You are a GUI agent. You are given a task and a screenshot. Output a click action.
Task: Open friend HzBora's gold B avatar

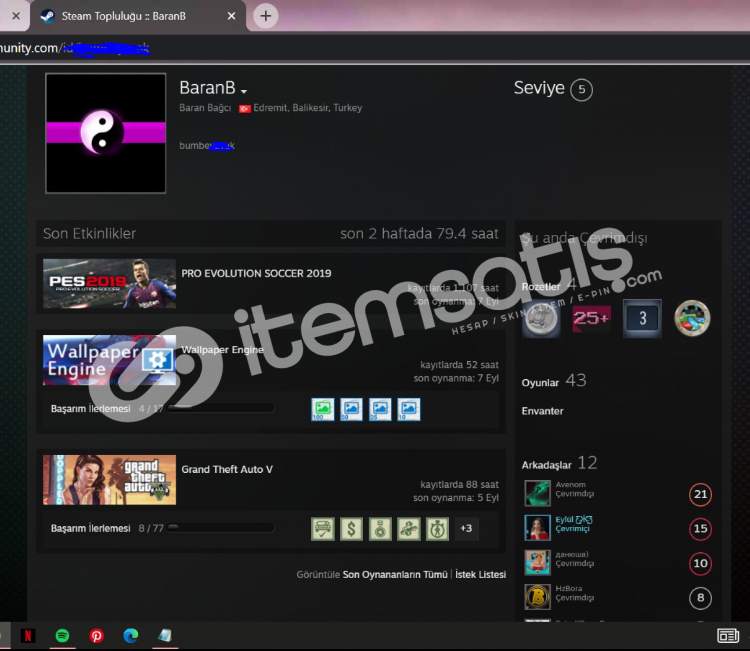pyautogui.click(x=538, y=597)
